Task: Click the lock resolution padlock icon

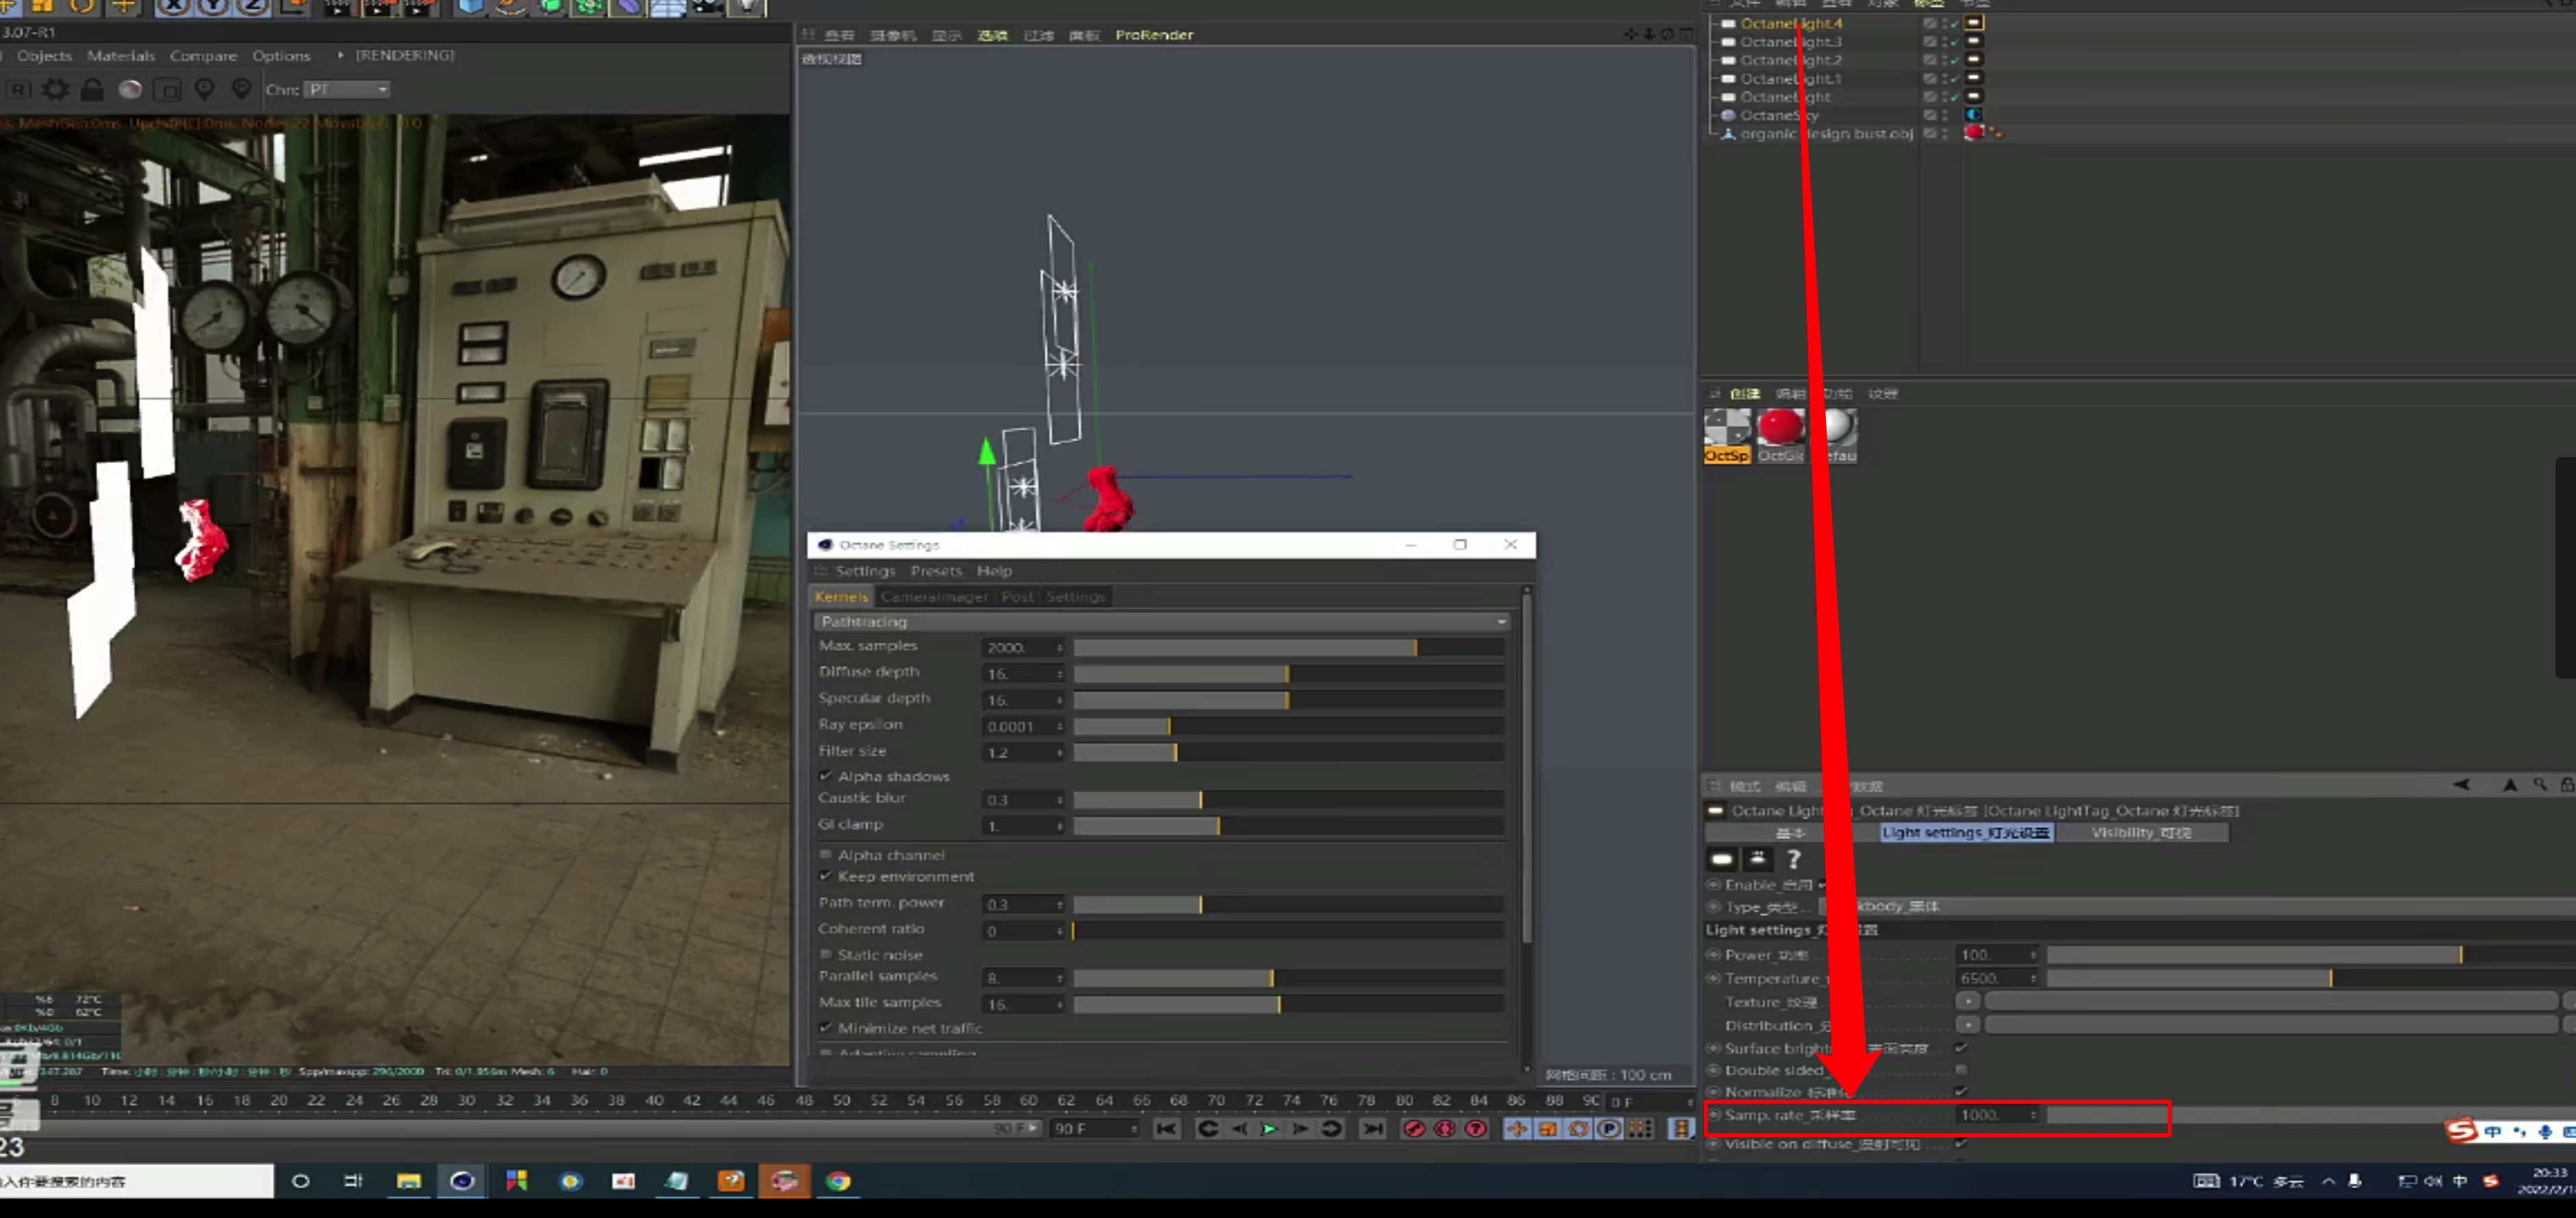Action: pyautogui.click(x=92, y=90)
